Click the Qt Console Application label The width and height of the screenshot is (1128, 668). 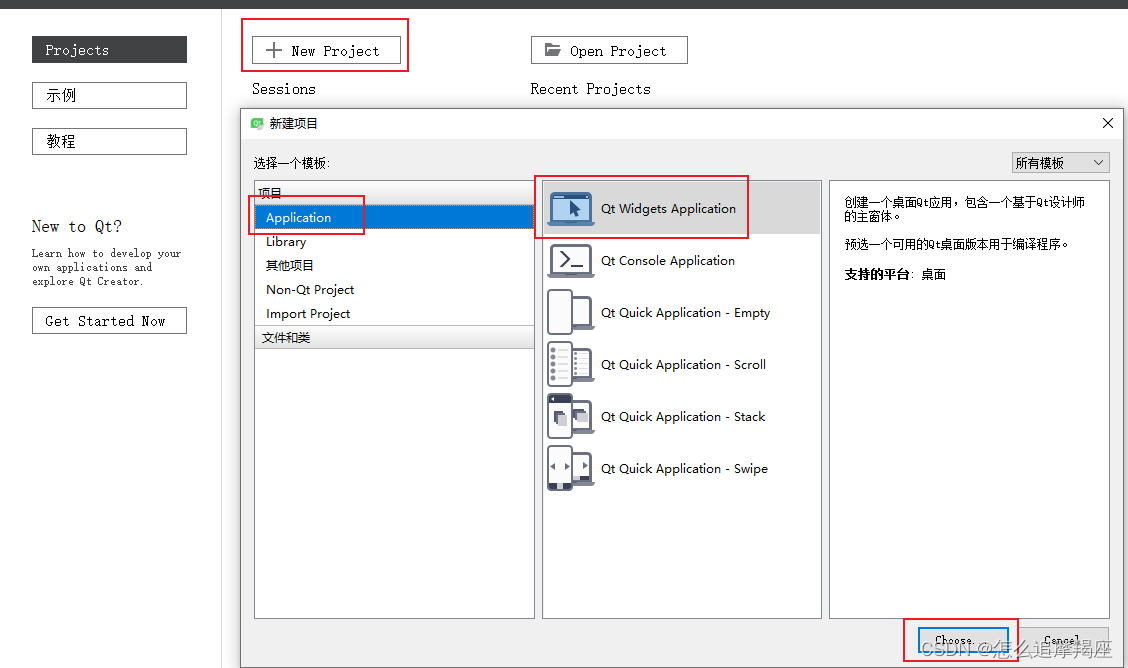tap(668, 260)
